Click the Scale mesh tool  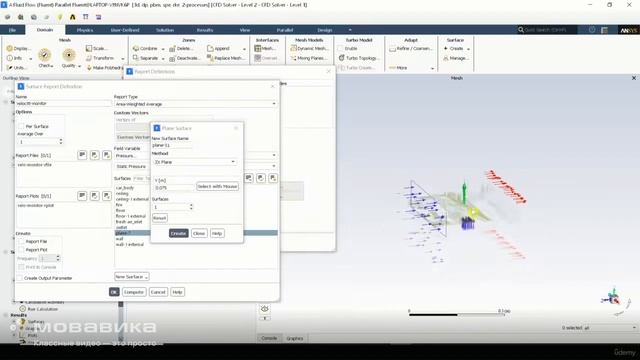[96, 48]
